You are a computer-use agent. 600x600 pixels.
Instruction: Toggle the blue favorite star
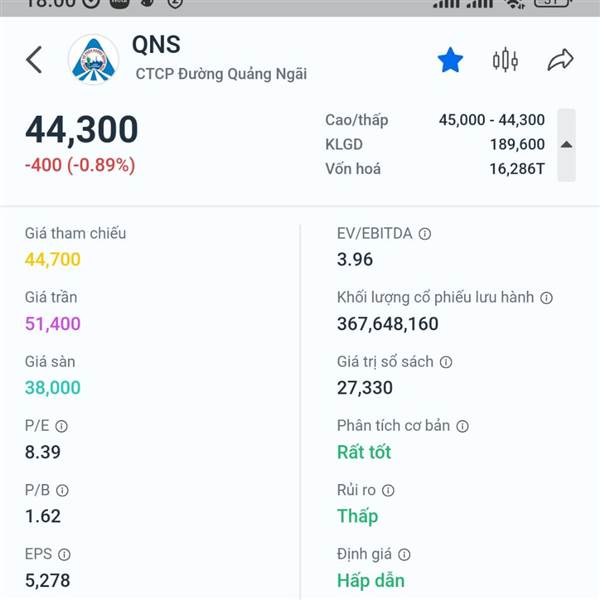[450, 61]
